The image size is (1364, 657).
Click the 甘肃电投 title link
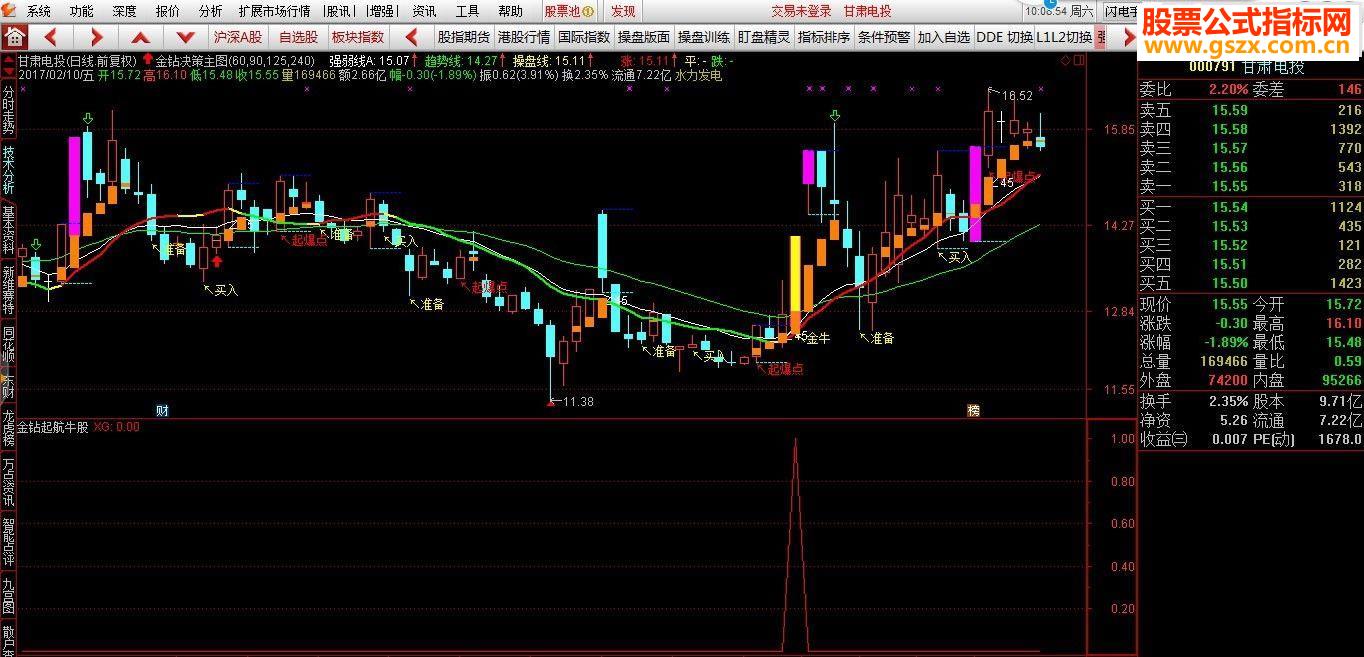tap(867, 11)
